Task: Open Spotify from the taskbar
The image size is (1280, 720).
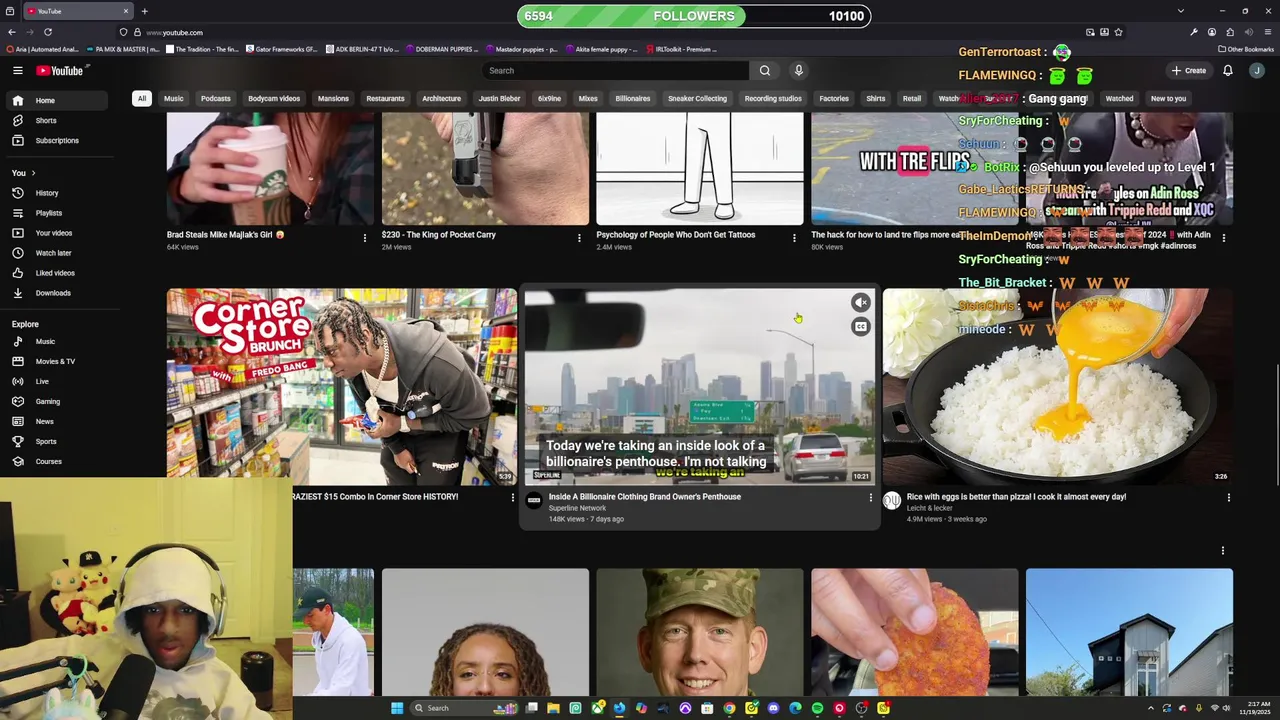Action: coord(817,708)
